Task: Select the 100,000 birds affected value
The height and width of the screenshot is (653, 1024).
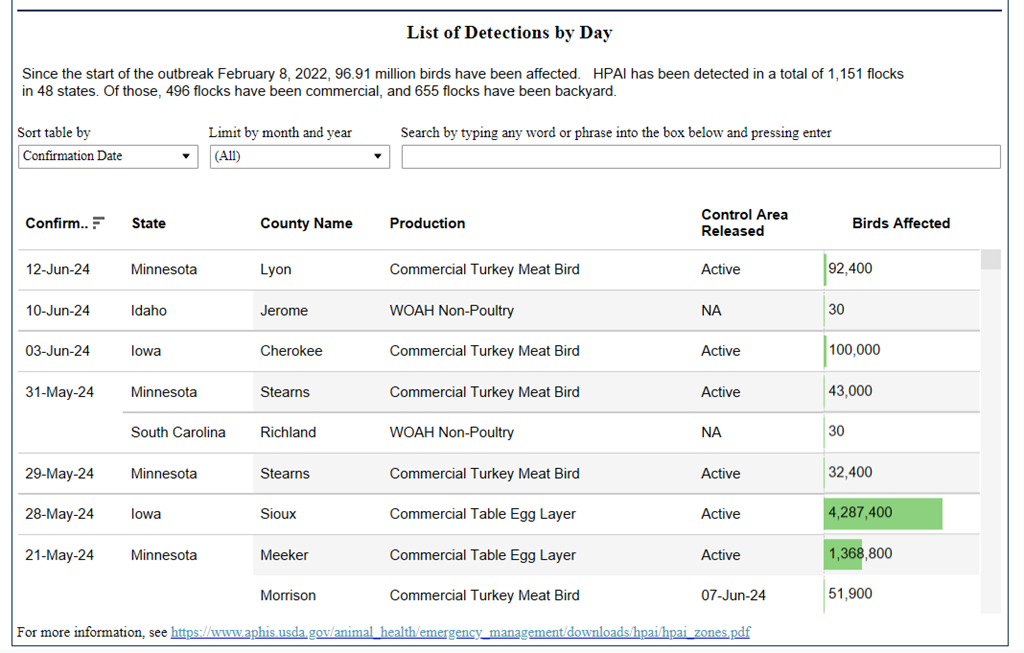Action: [854, 350]
